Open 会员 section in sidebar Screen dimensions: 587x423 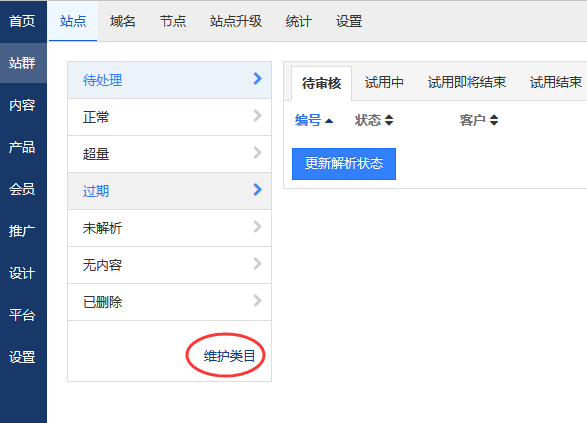[22, 189]
